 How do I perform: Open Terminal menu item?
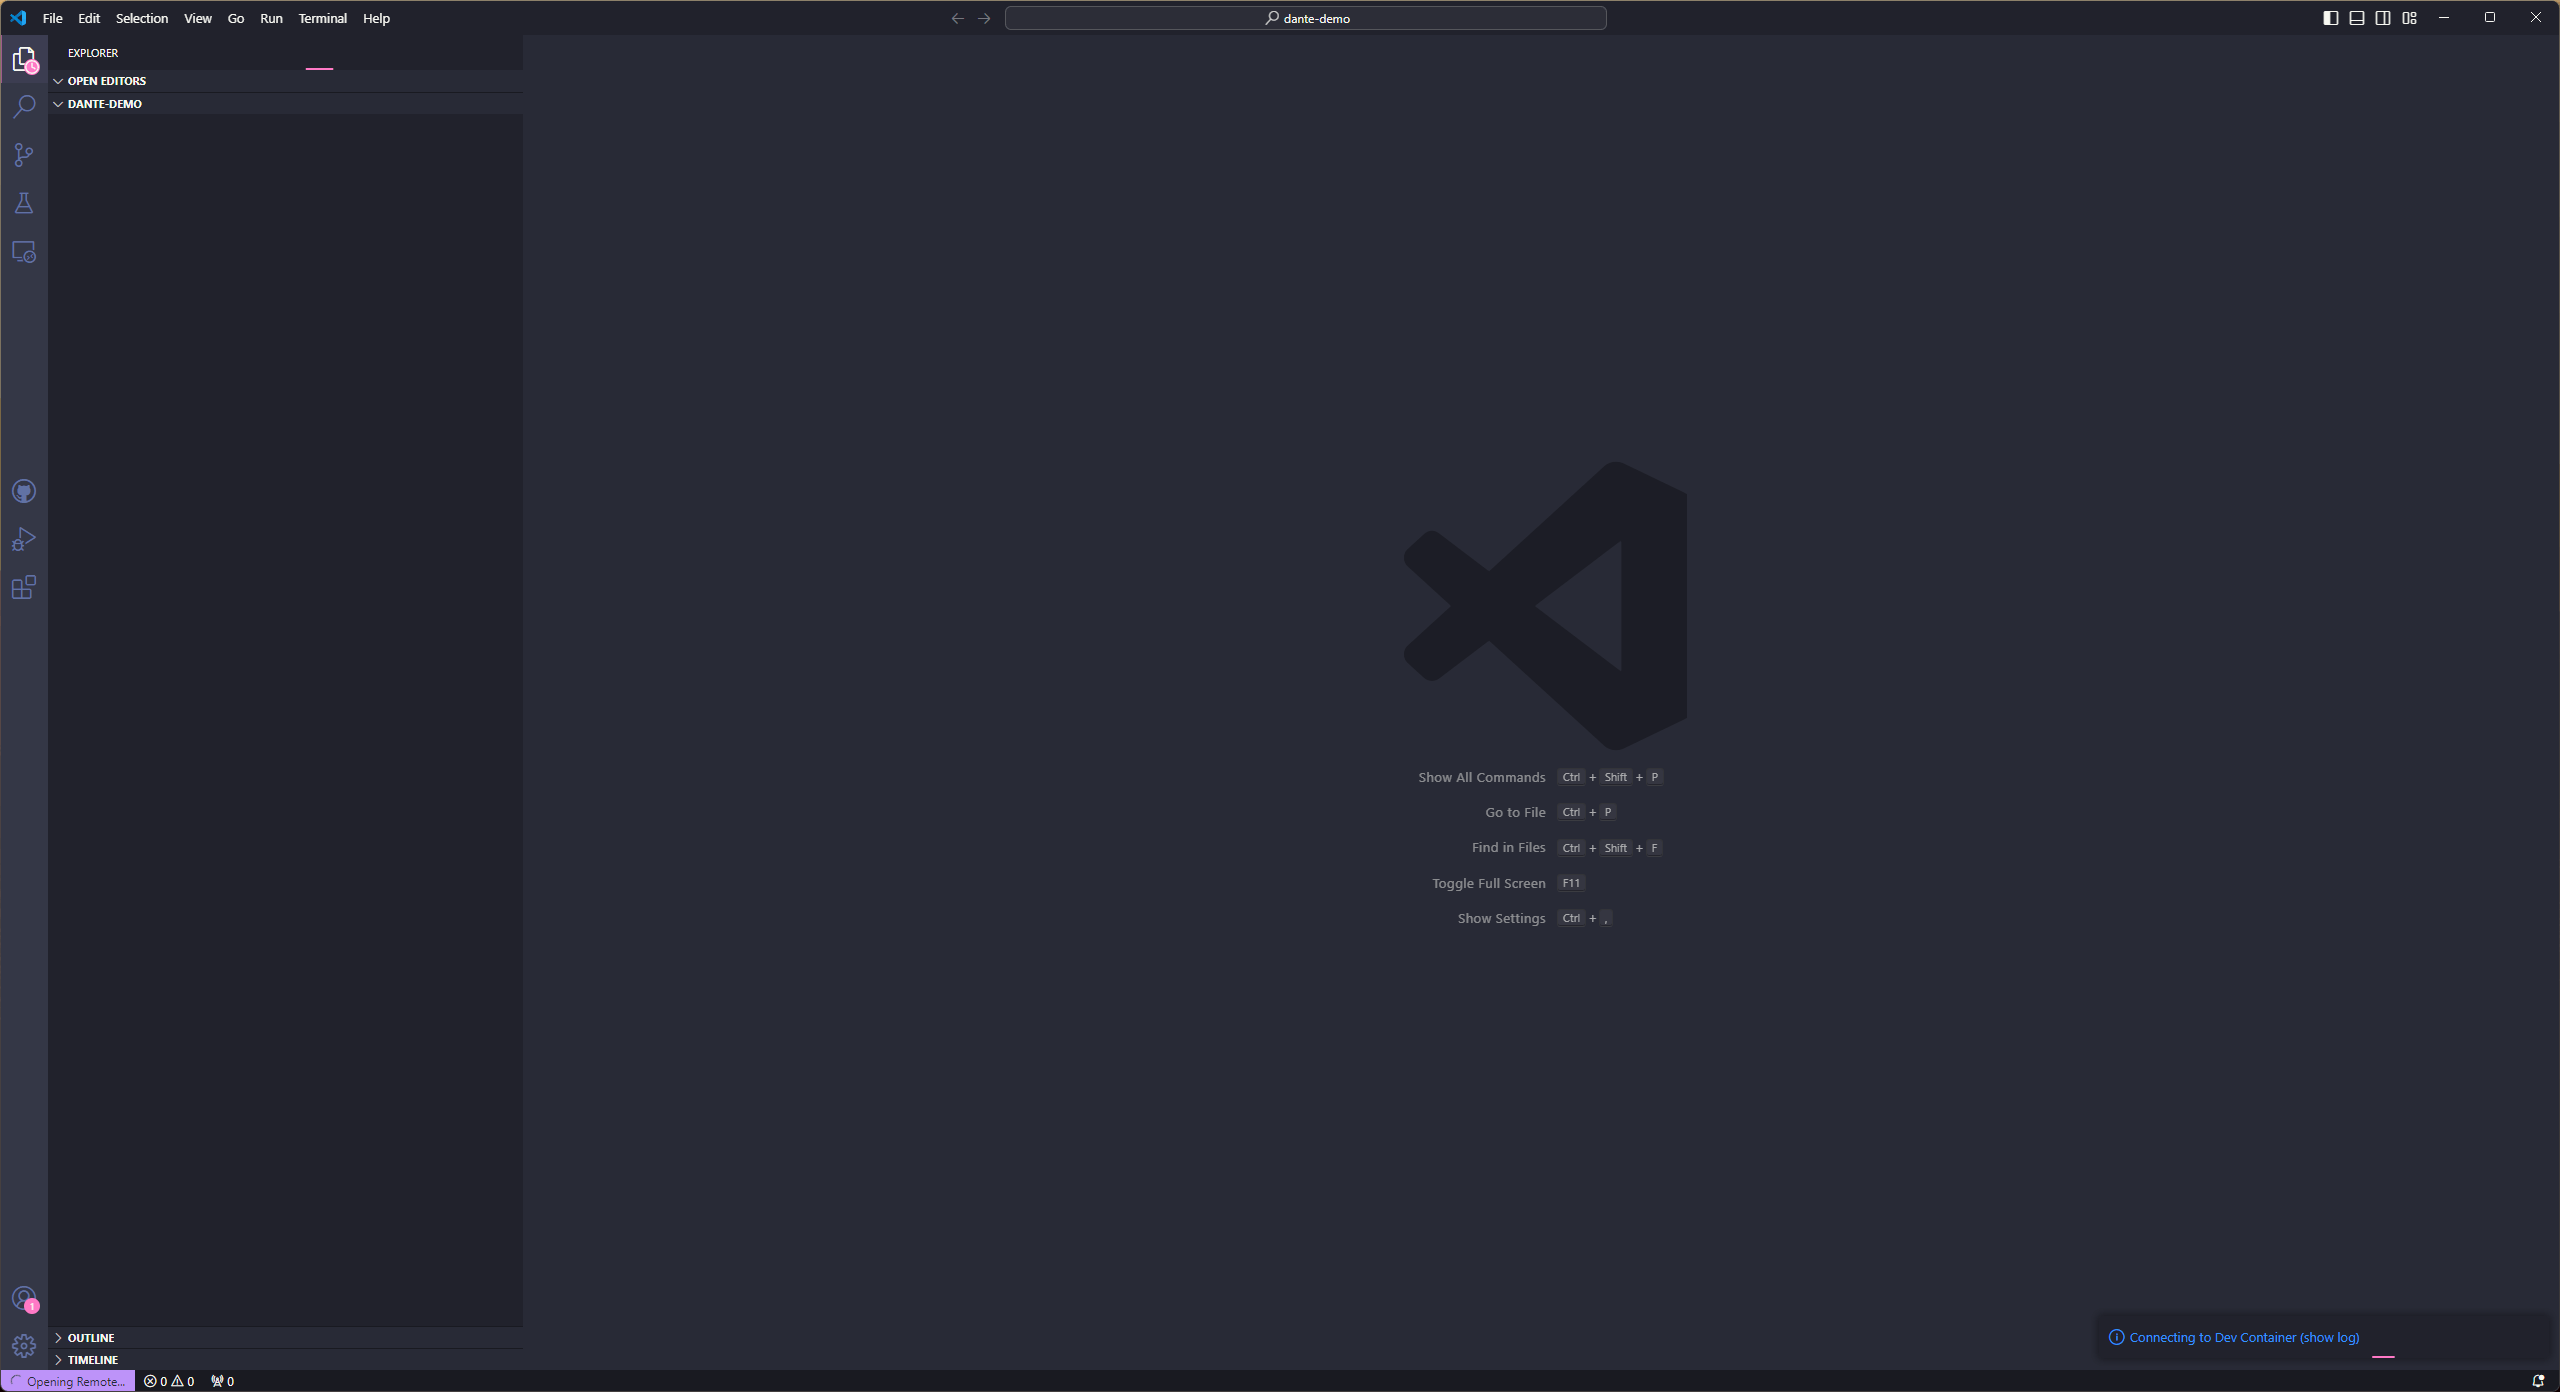tap(322, 17)
